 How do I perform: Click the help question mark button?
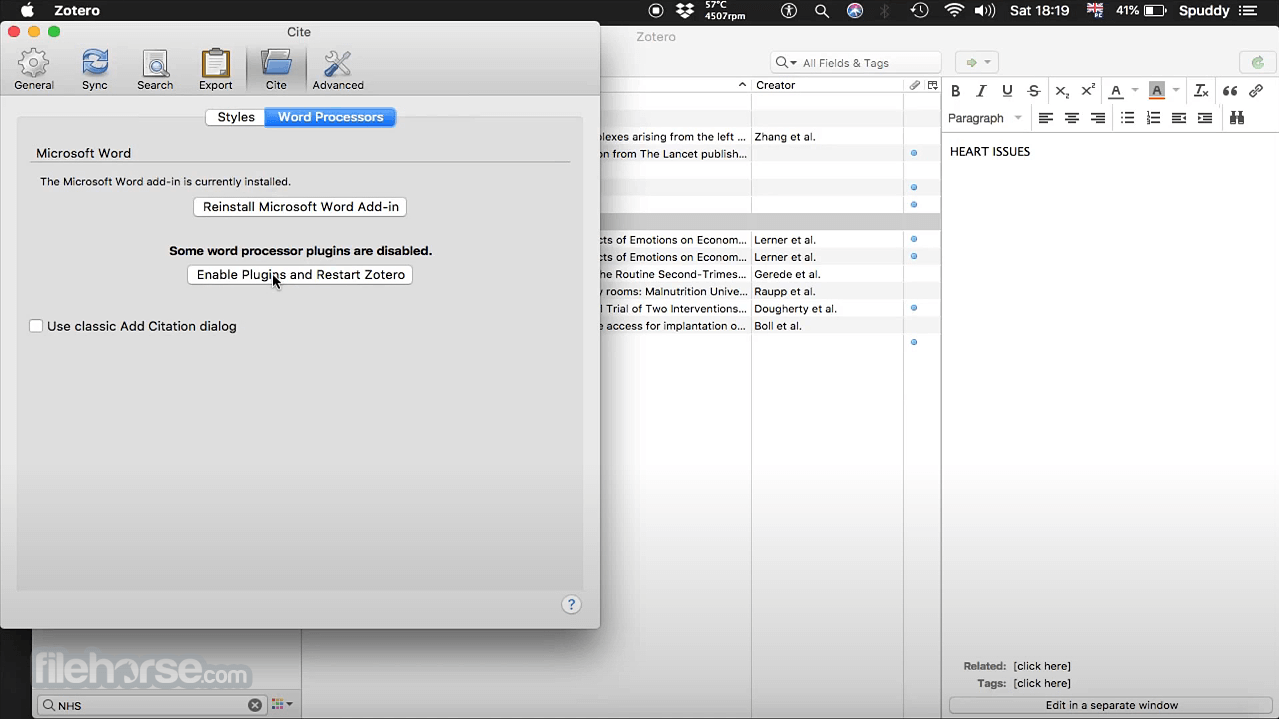571,604
